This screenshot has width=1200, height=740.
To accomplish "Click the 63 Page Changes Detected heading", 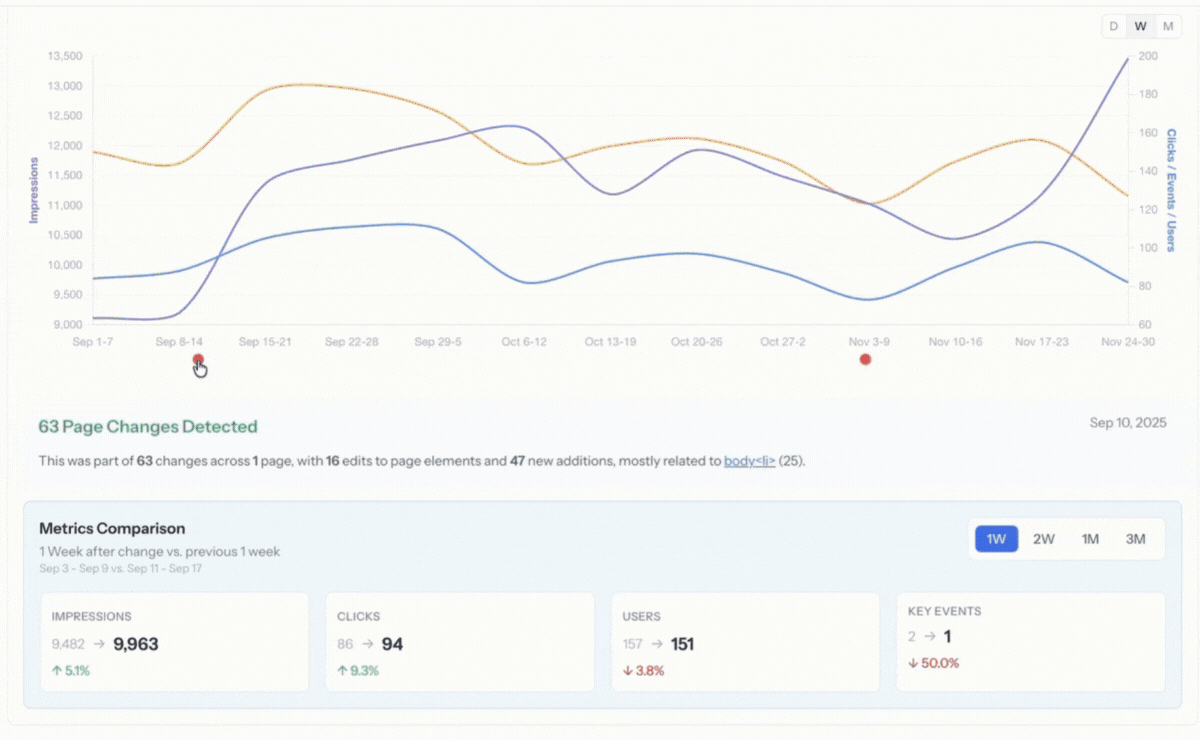I will click(148, 426).
